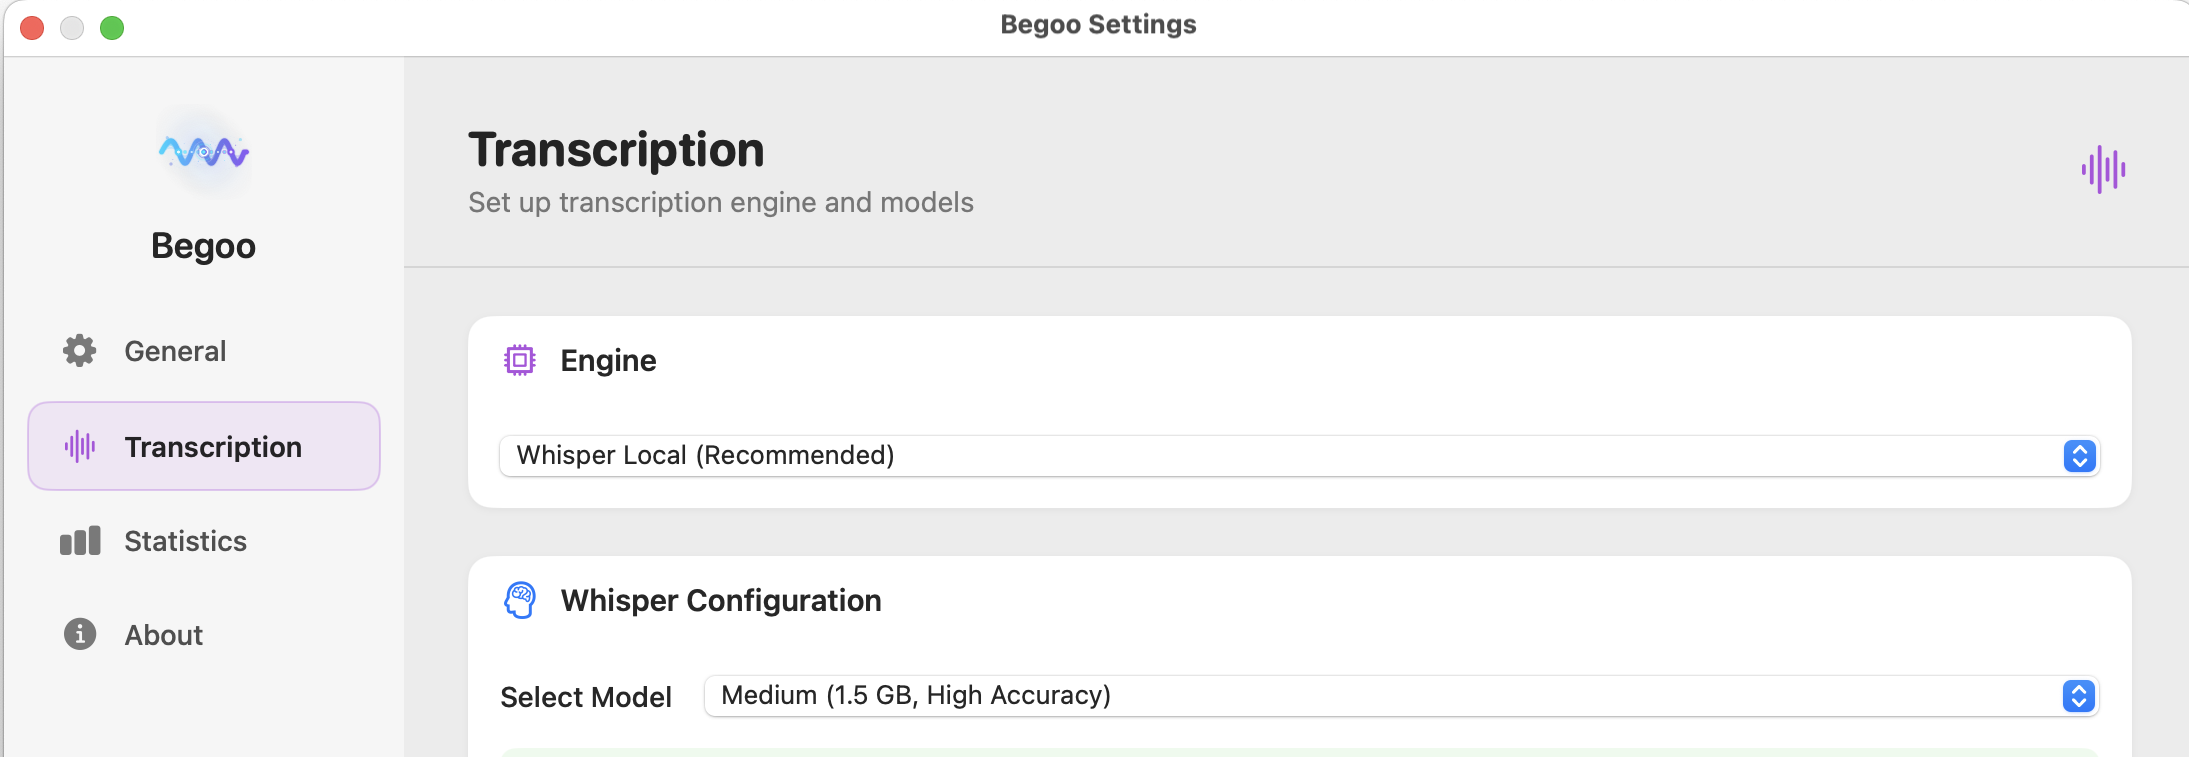Close the Begoo Settings window
The height and width of the screenshot is (757, 2189).
pyautogui.click(x=32, y=28)
